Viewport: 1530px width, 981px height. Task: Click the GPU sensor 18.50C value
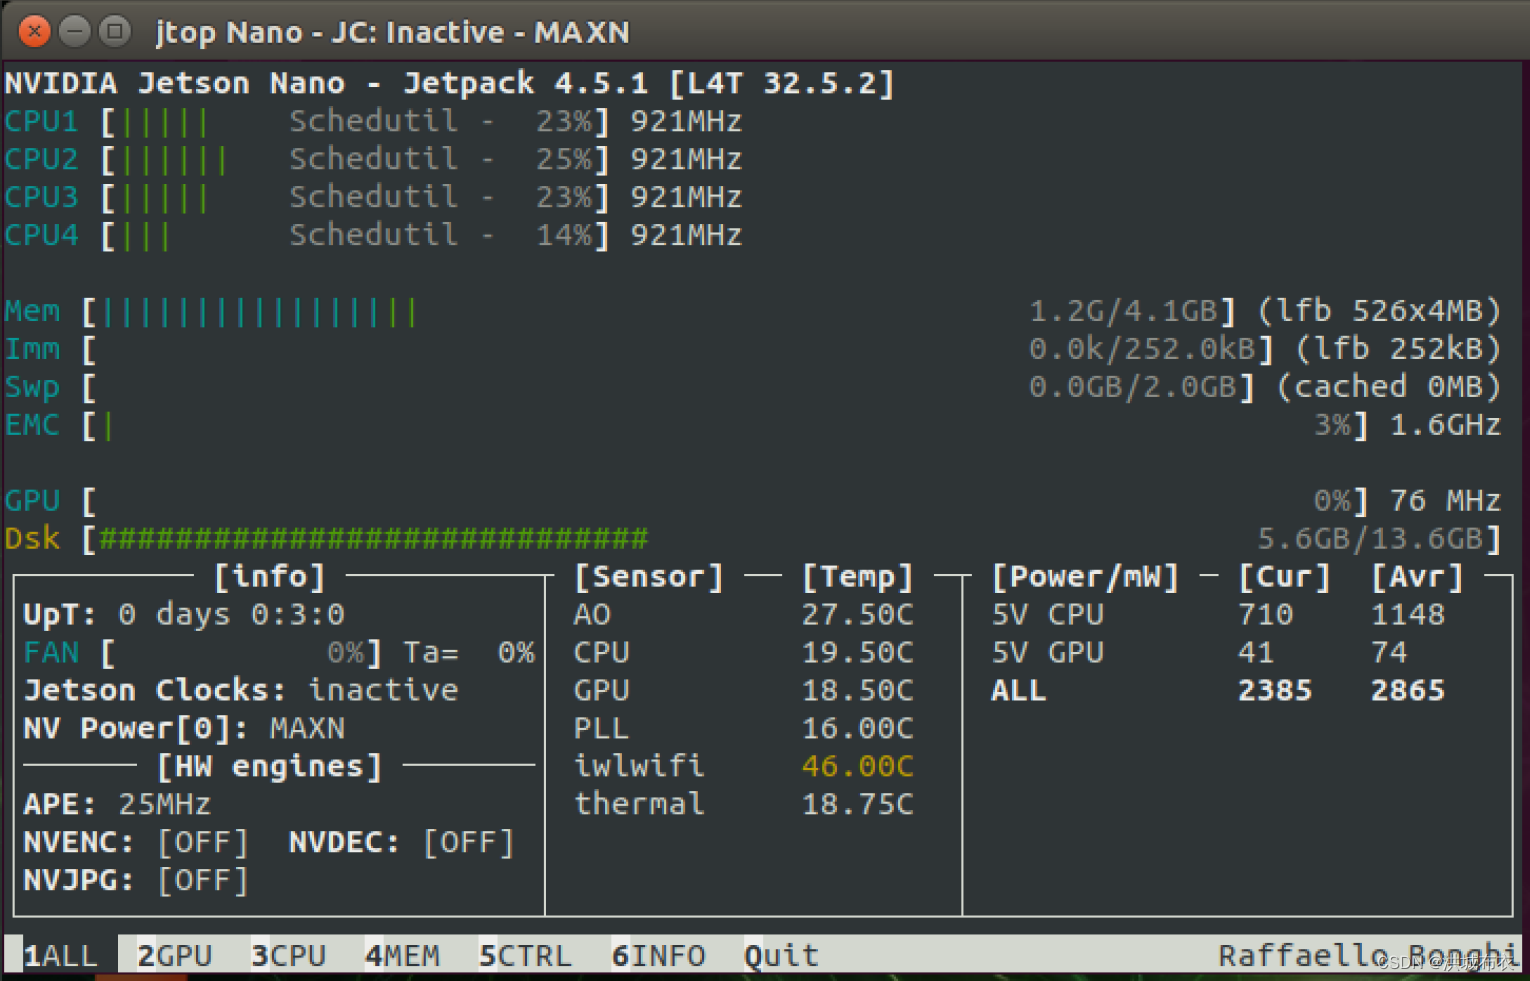(858, 690)
